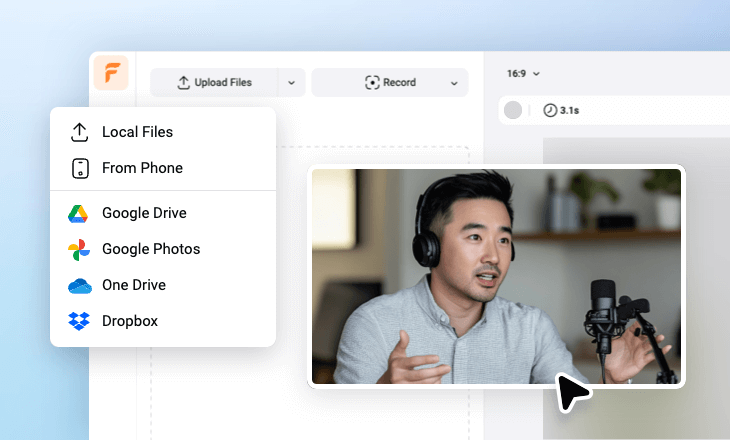Click the gray circle color swatch
This screenshot has width=730, height=440.
click(x=513, y=110)
